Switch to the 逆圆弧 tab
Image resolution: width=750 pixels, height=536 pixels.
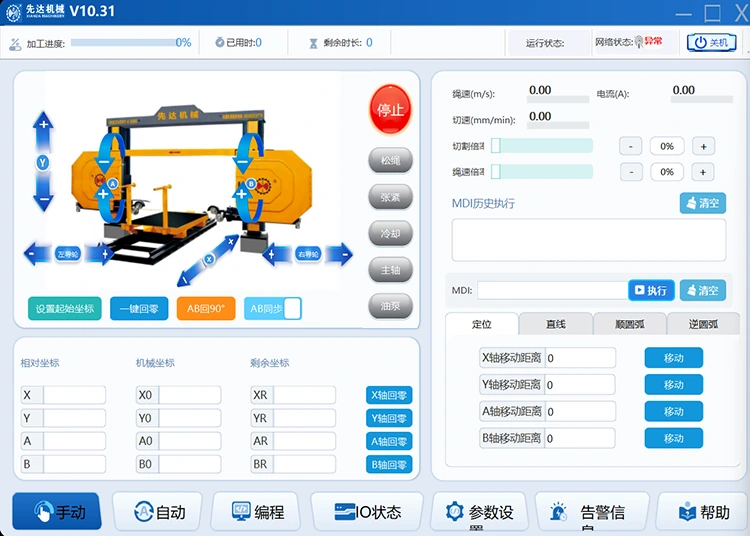point(703,324)
